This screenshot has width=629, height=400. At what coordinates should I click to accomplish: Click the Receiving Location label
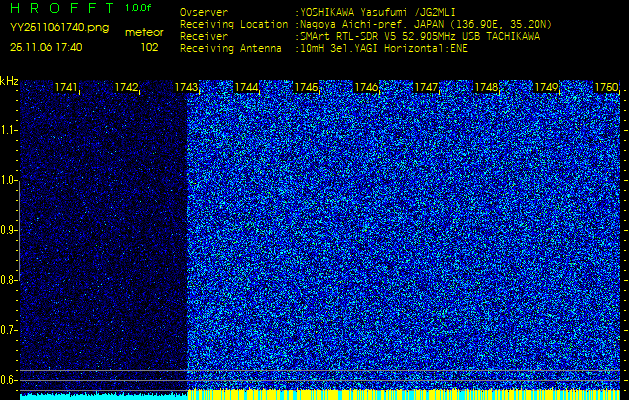(x=234, y=24)
